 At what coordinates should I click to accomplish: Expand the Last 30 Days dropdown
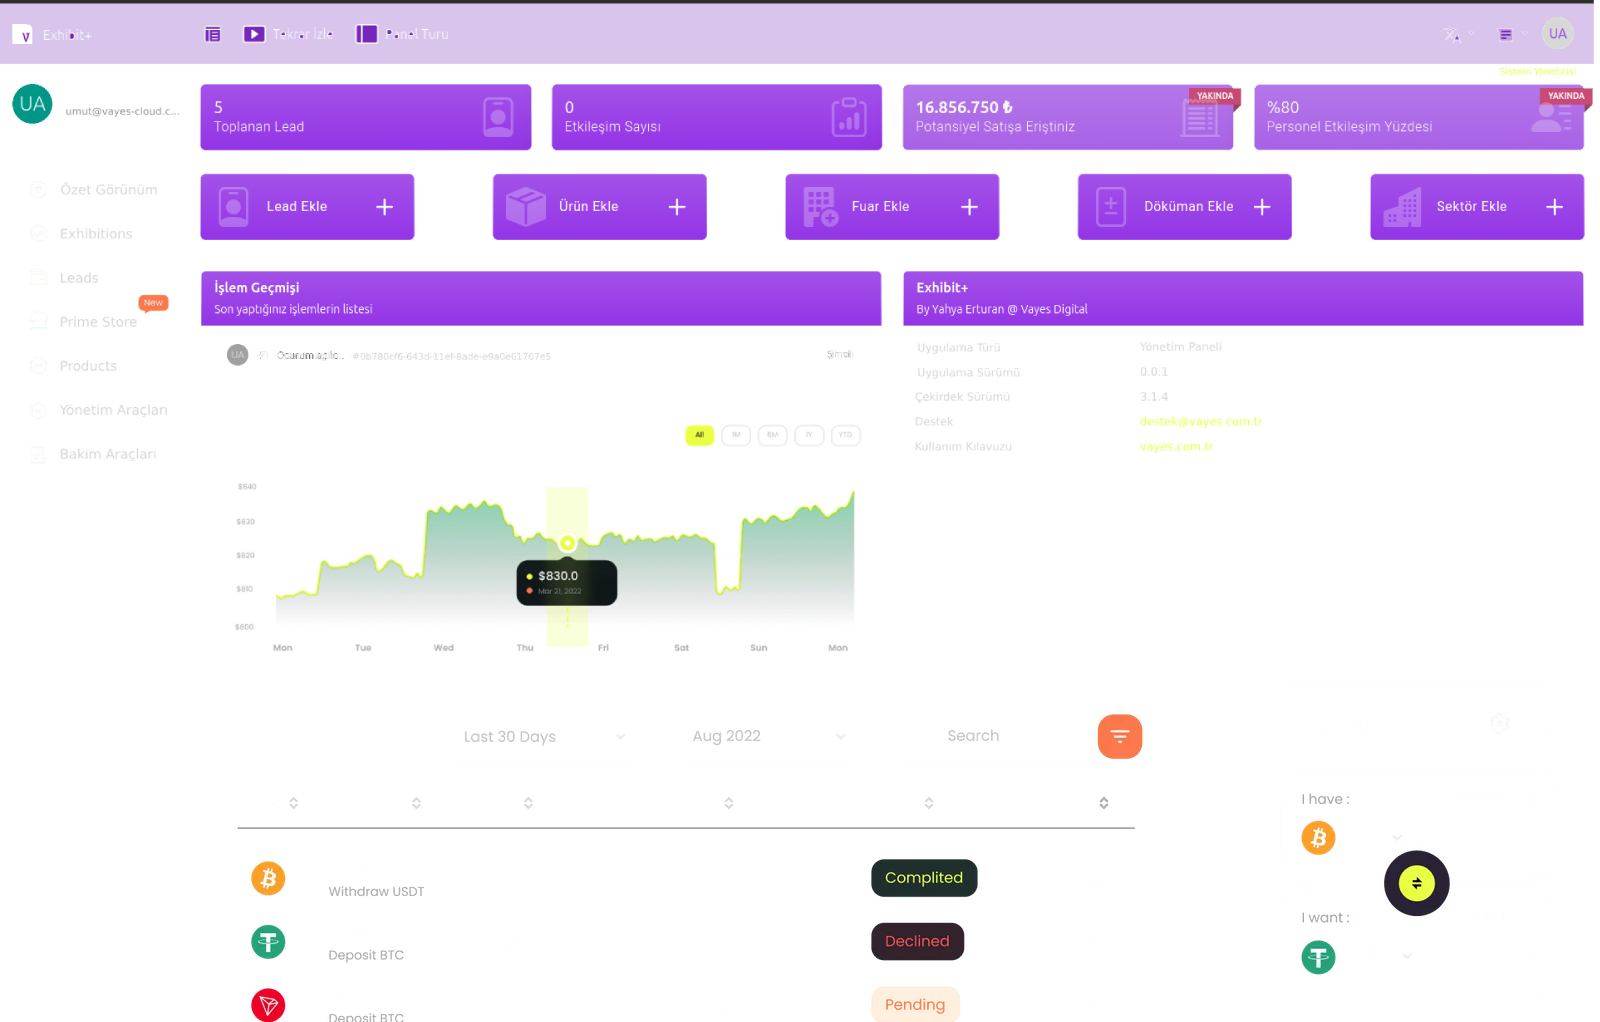pyautogui.click(x=544, y=737)
